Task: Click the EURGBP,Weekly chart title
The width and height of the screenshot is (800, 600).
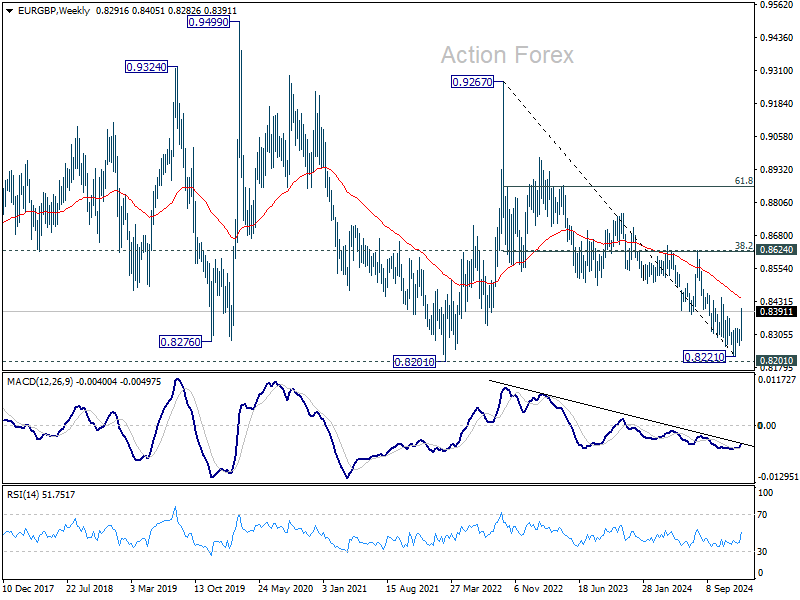Action: pyautogui.click(x=54, y=11)
